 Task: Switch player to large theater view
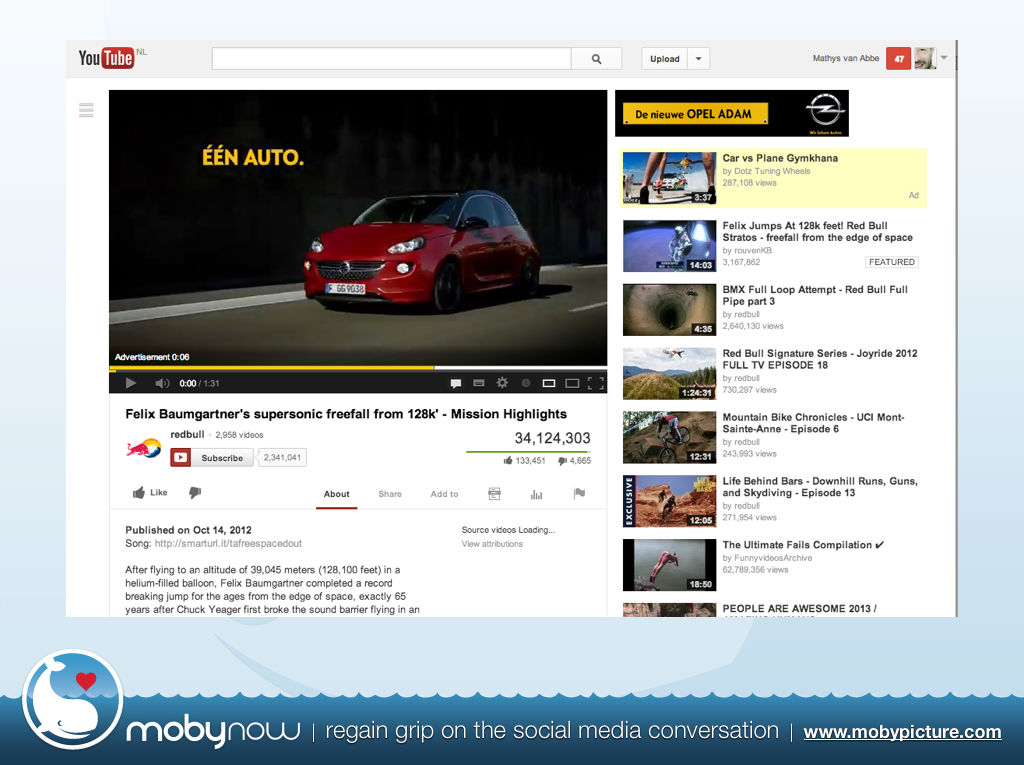[x=572, y=383]
